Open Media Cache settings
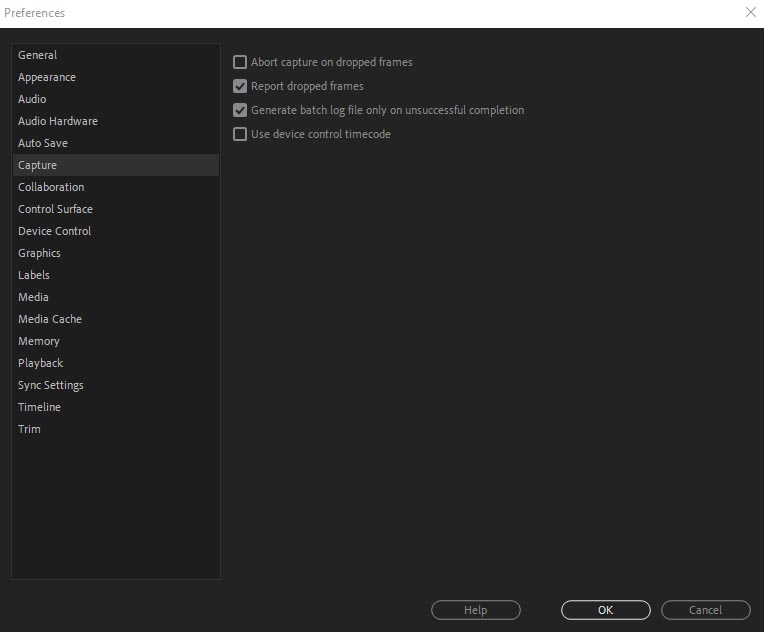 tap(116, 319)
